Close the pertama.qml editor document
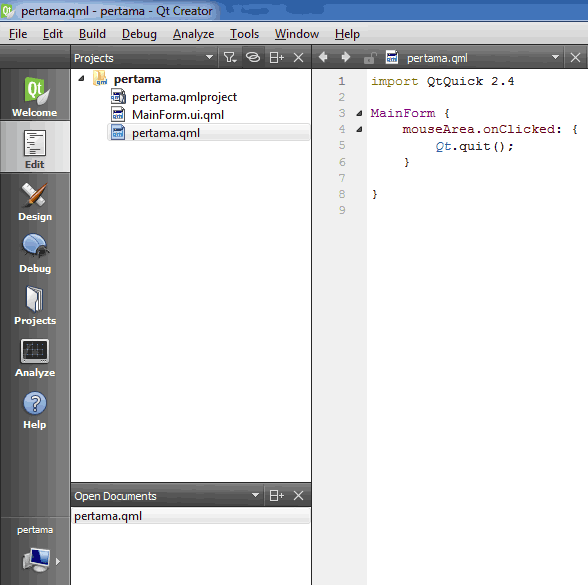 (x=575, y=58)
